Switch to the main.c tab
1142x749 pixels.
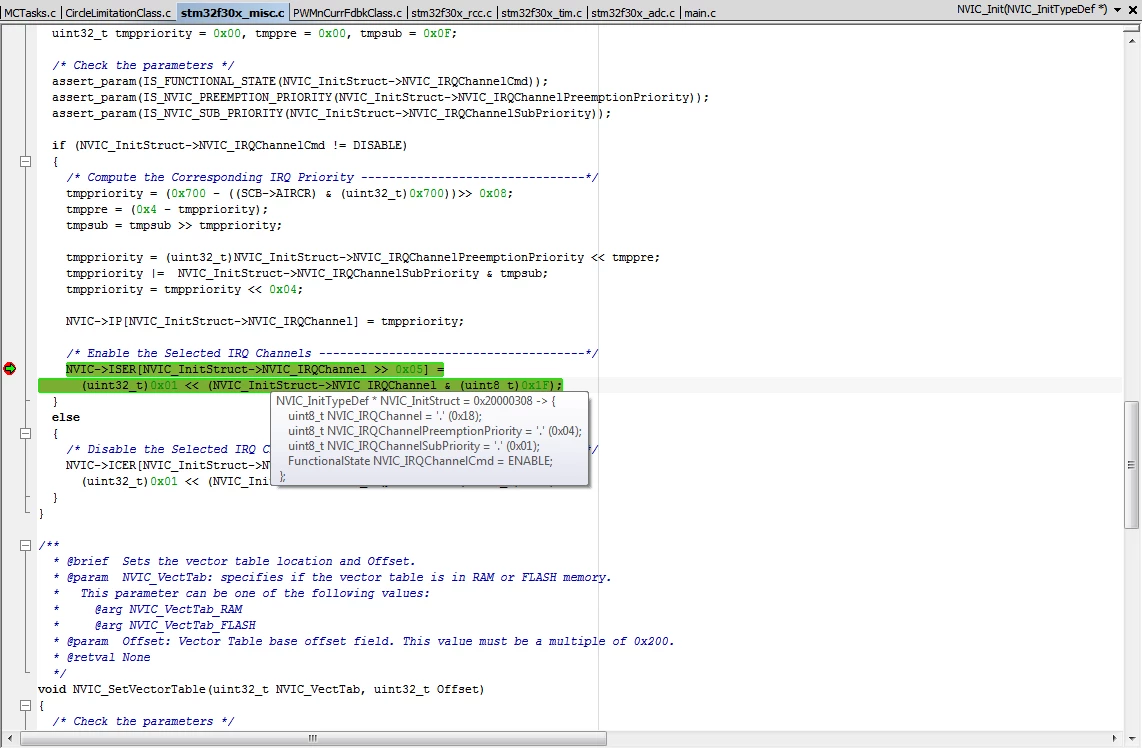tap(700, 13)
